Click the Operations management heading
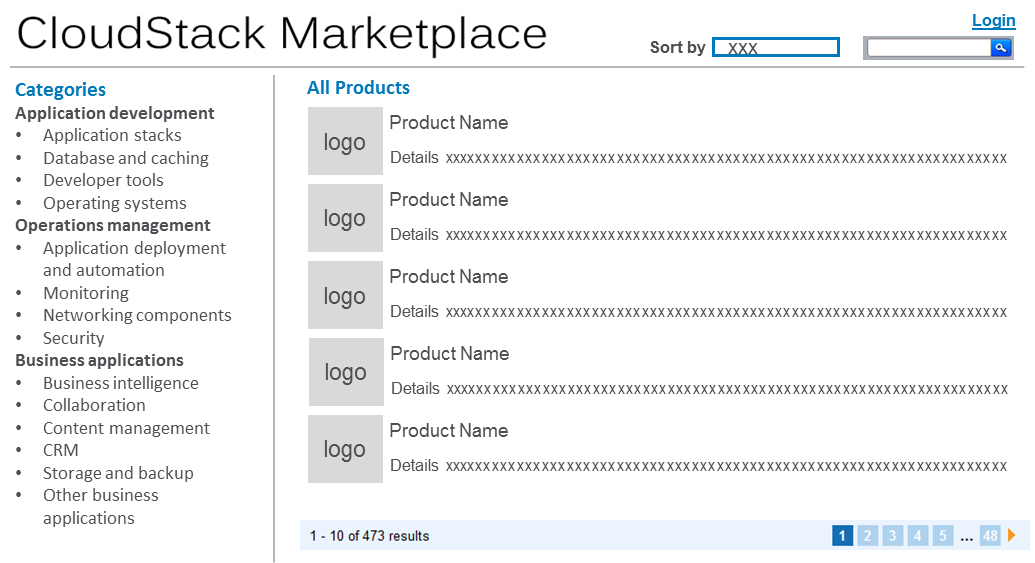This screenshot has height=563, width=1035. point(113,226)
